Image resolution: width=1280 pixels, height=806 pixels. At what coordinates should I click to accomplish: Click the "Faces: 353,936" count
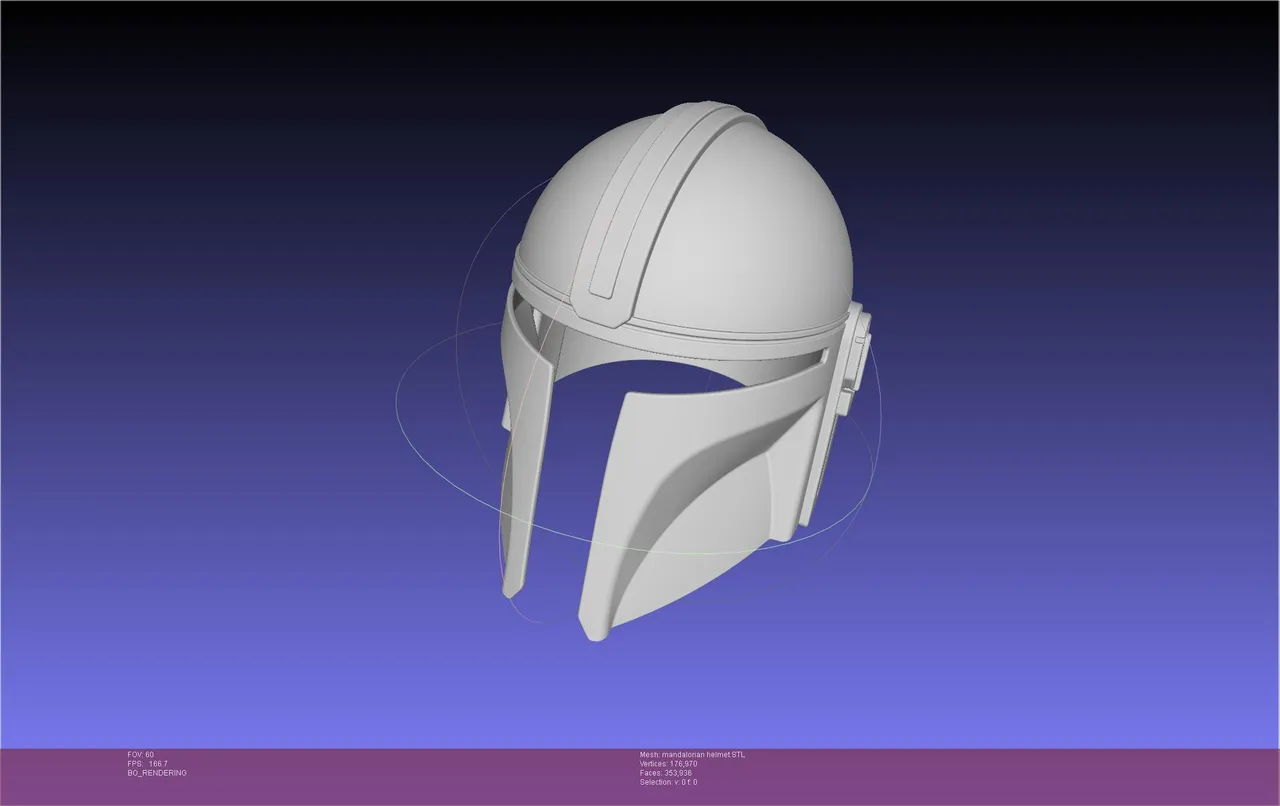665,773
